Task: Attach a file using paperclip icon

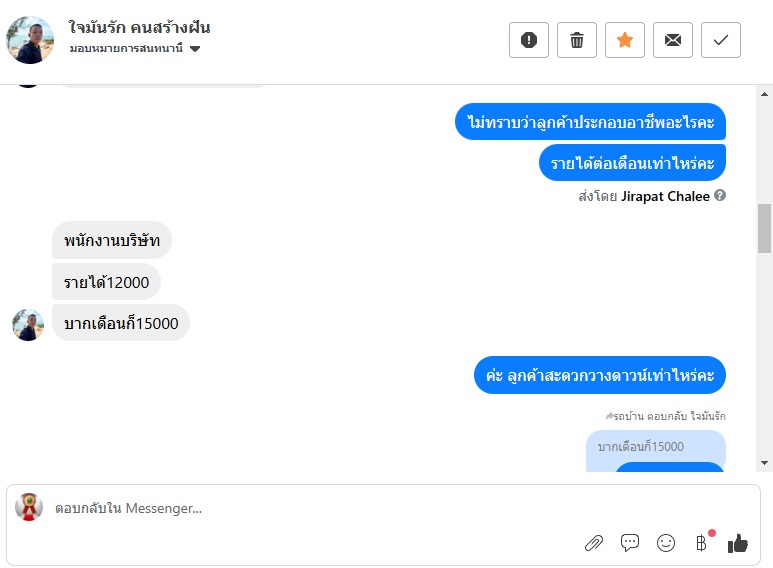Action: pos(594,543)
